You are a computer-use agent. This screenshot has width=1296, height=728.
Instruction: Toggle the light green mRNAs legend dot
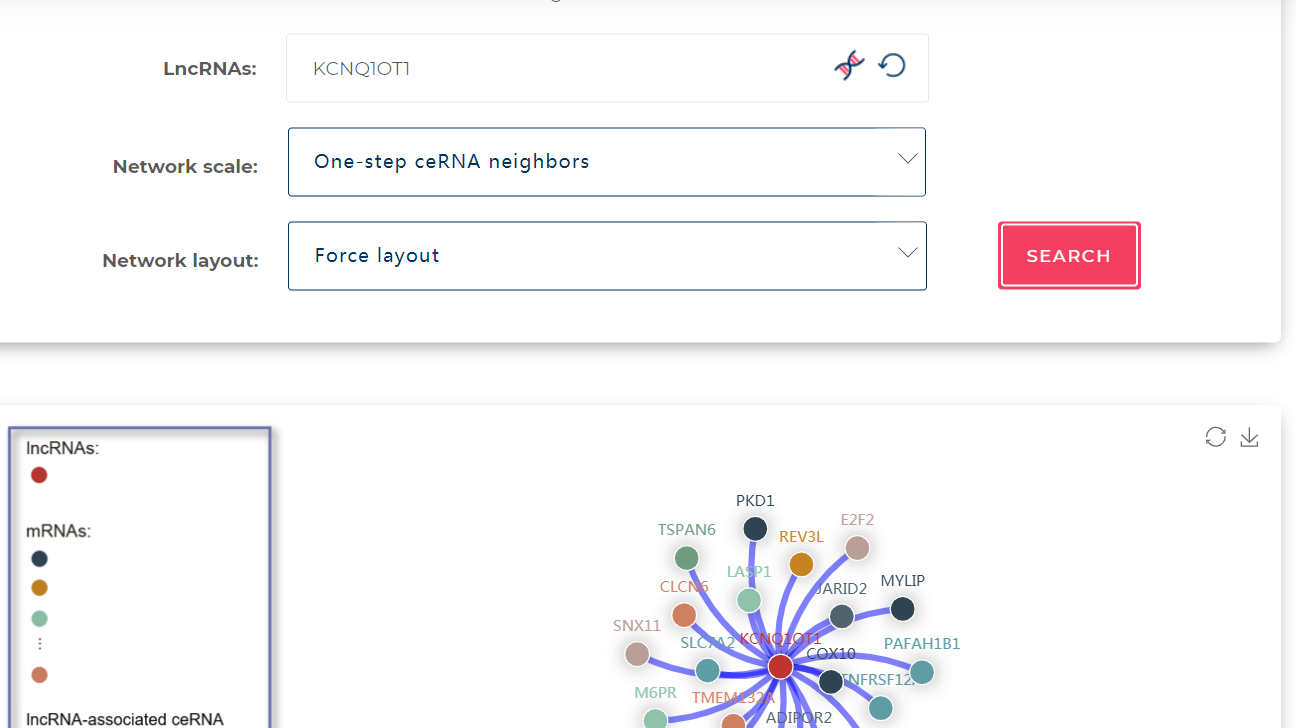click(39, 618)
